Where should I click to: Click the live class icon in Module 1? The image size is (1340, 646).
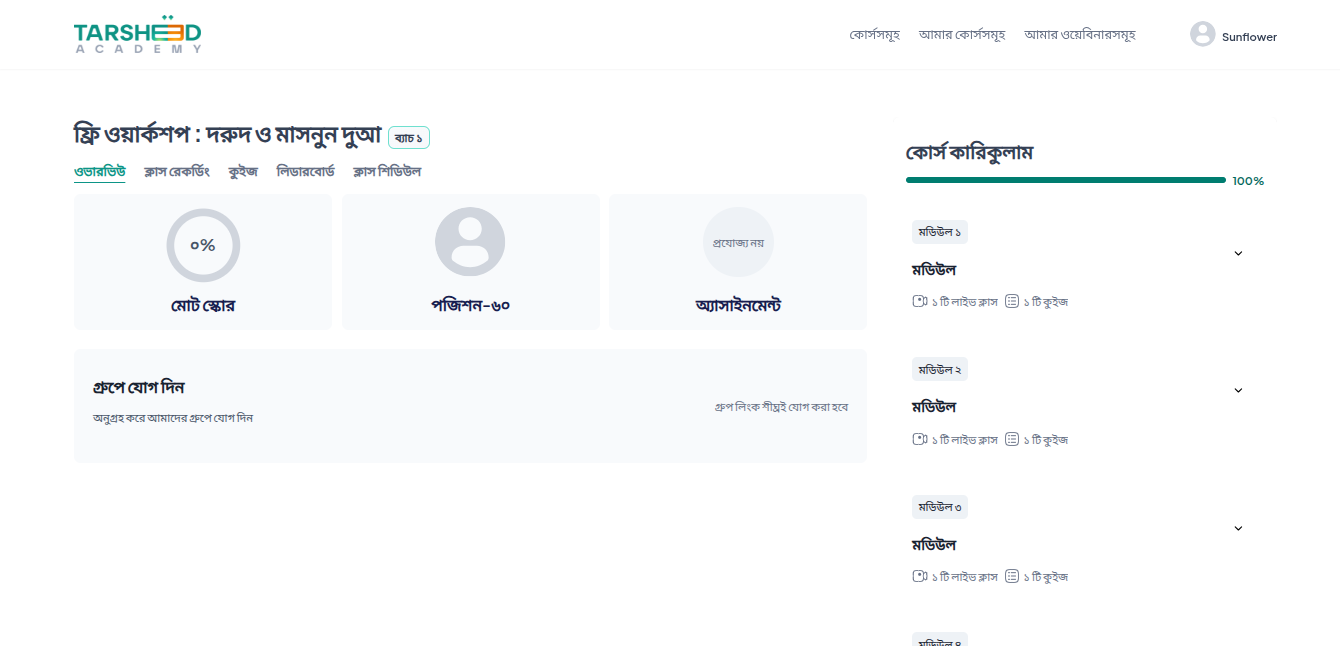919,301
